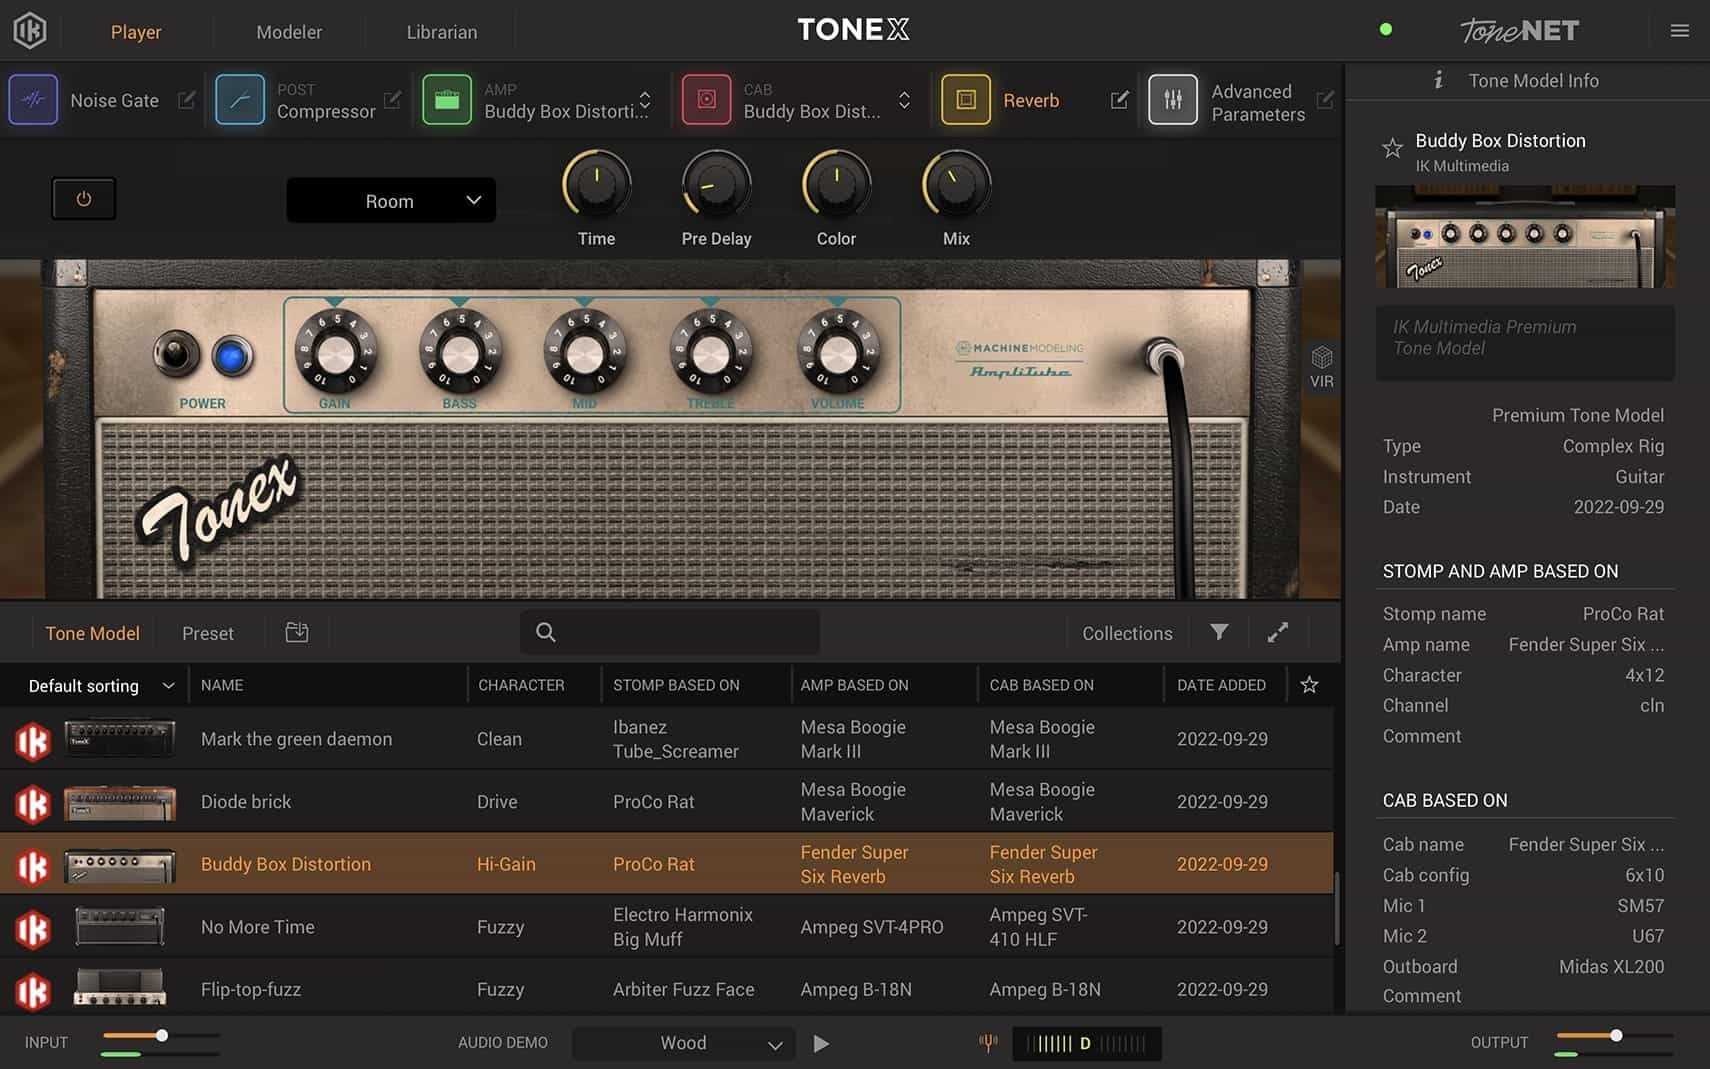Click the amp MID knob
The image size is (1710, 1069).
point(585,351)
